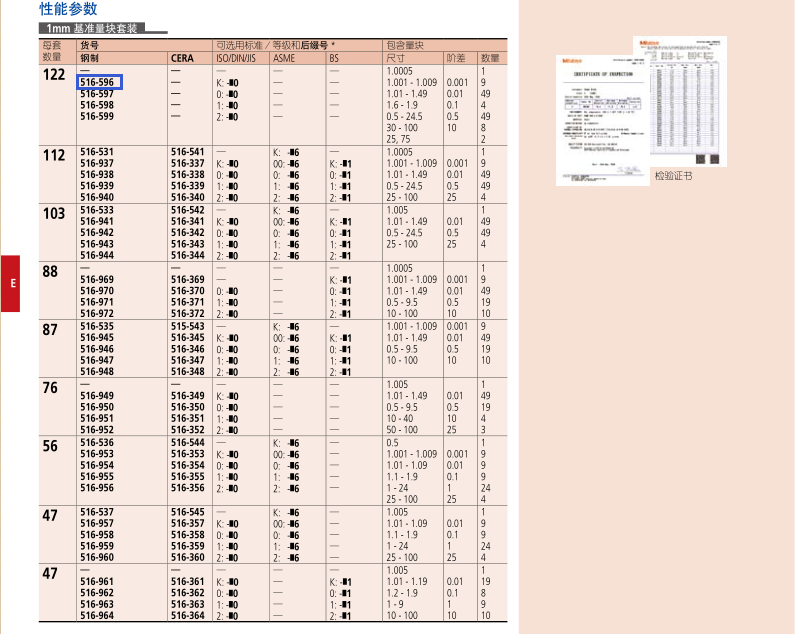Select CERA part number 516-364
795x634 pixels.
(x=188, y=615)
